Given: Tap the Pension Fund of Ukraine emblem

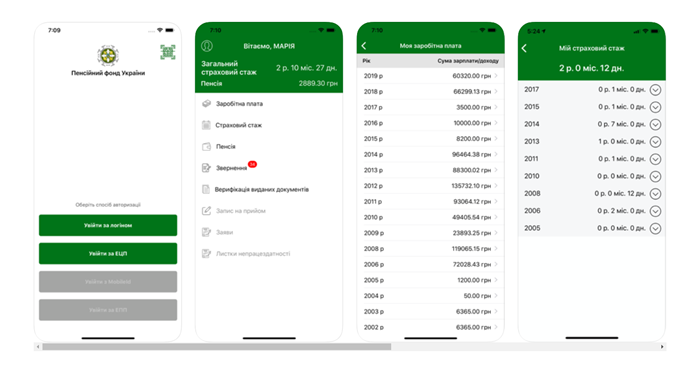Looking at the screenshot, I should (108, 56).
